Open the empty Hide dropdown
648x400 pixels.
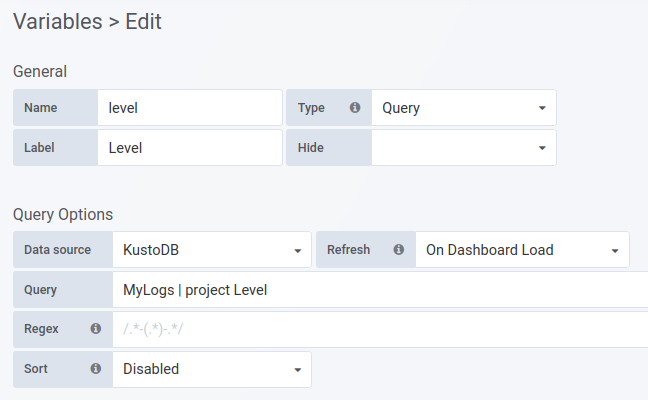pyautogui.click(x=463, y=148)
